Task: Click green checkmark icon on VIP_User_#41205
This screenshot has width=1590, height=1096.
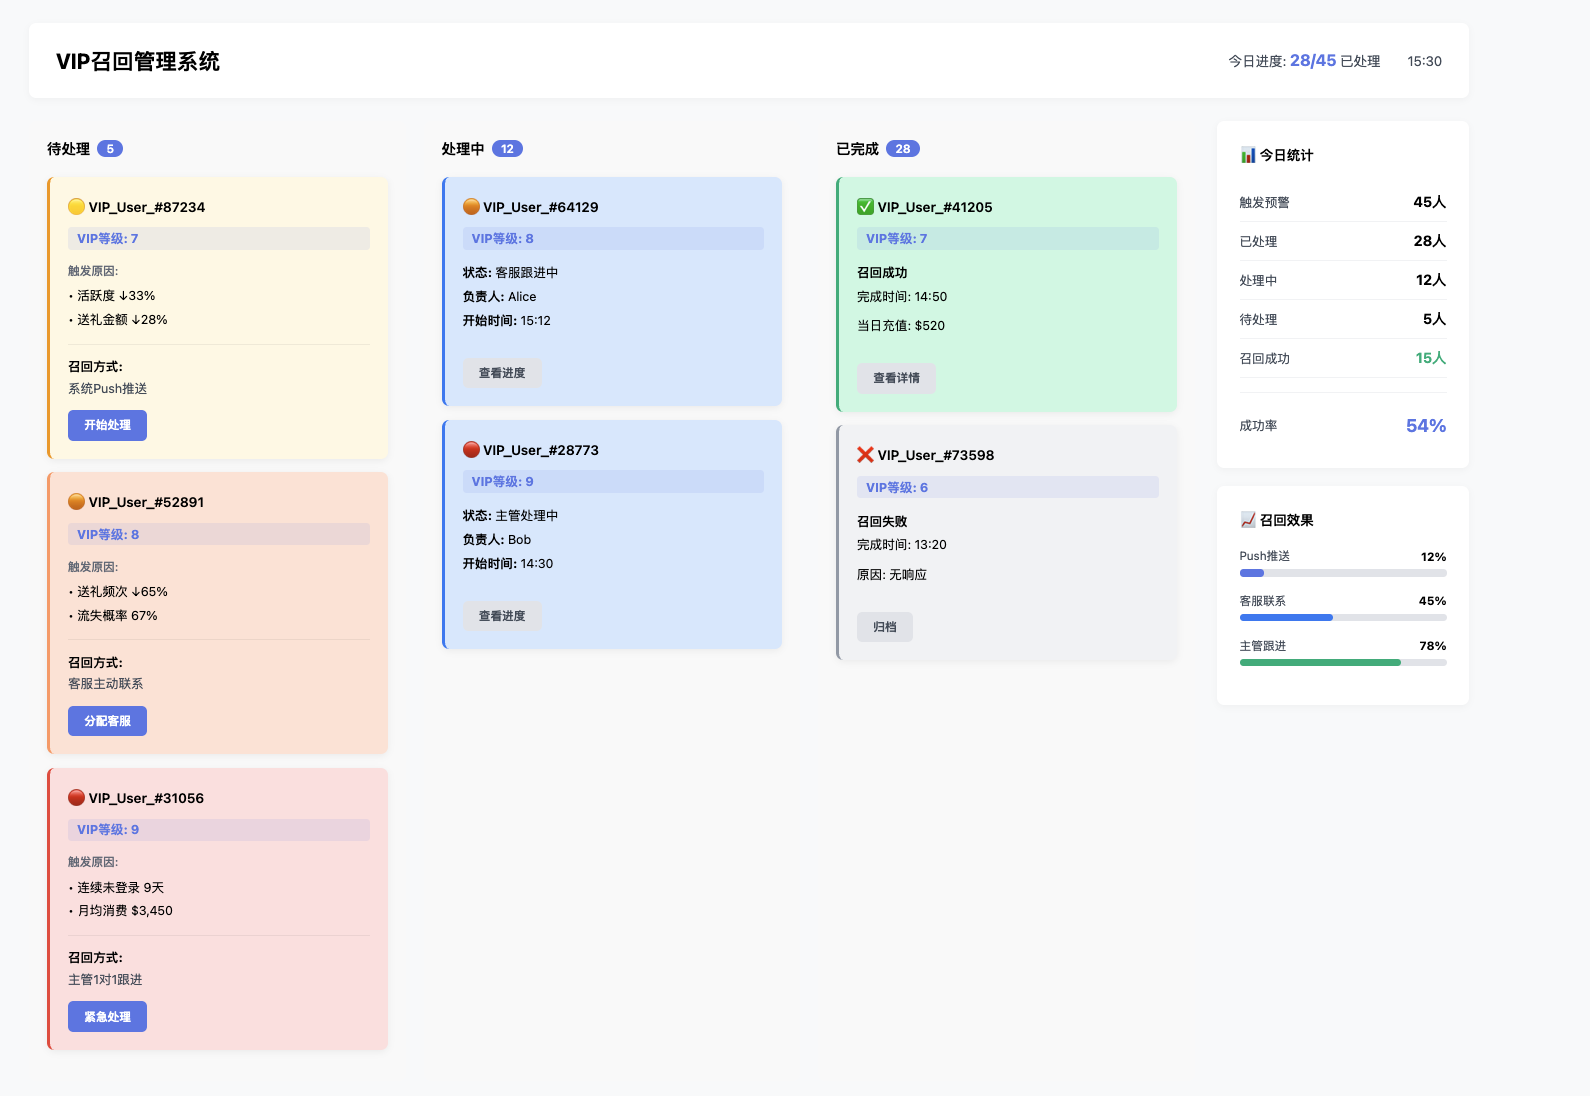Action: point(865,207)
